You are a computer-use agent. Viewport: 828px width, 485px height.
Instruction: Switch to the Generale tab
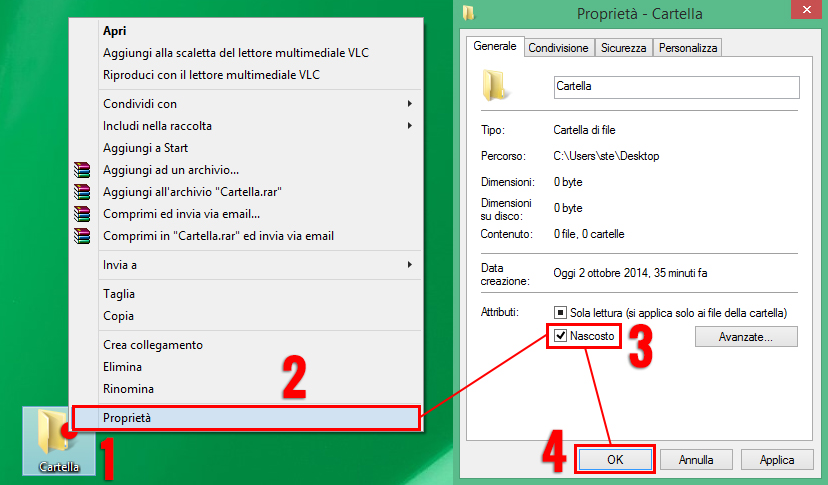pos(495,46)
